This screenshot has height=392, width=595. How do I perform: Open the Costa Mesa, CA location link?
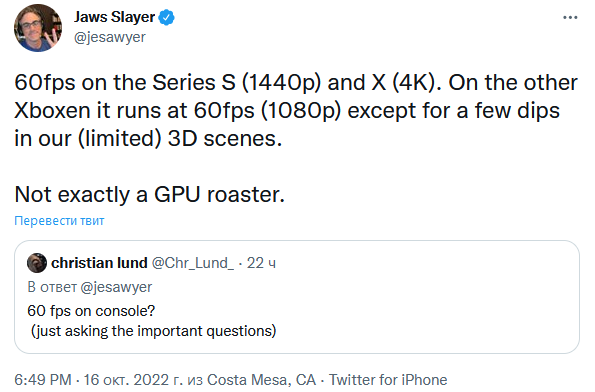tap(261, 380)
